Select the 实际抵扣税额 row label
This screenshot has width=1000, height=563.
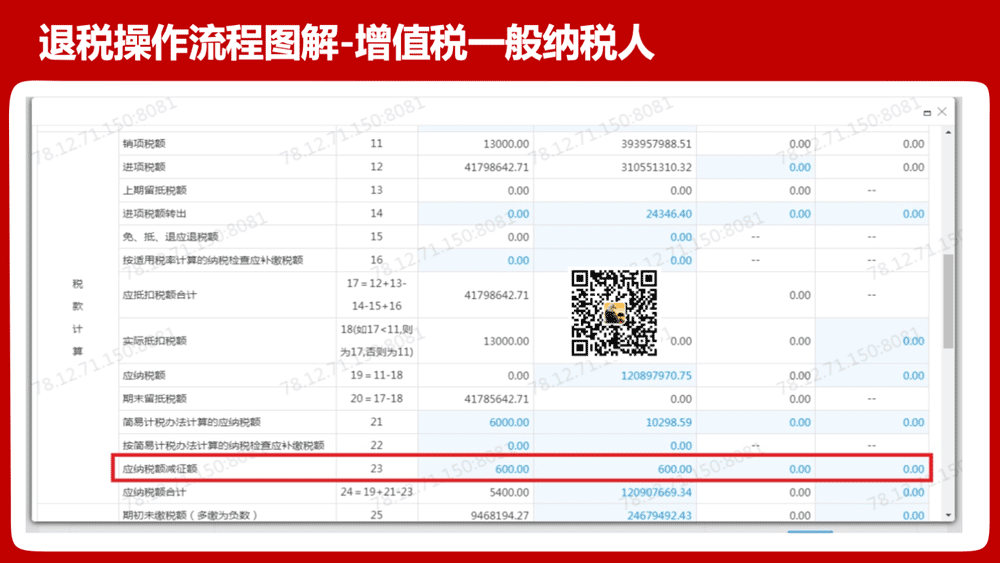[154, 341]
